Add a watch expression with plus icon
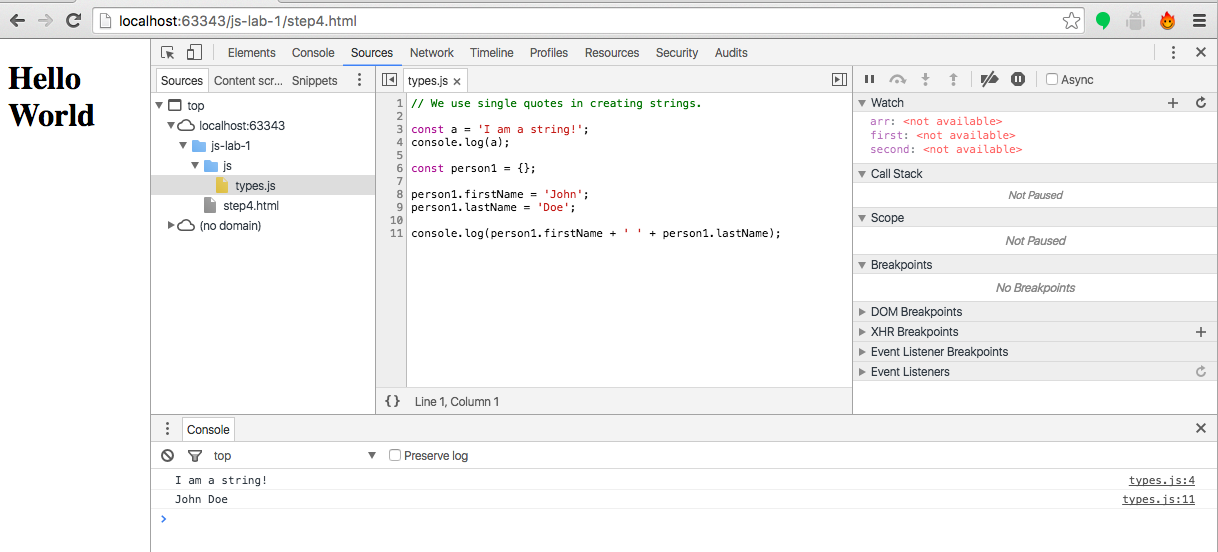The image size is (1218, 552). click(1173, 103)
